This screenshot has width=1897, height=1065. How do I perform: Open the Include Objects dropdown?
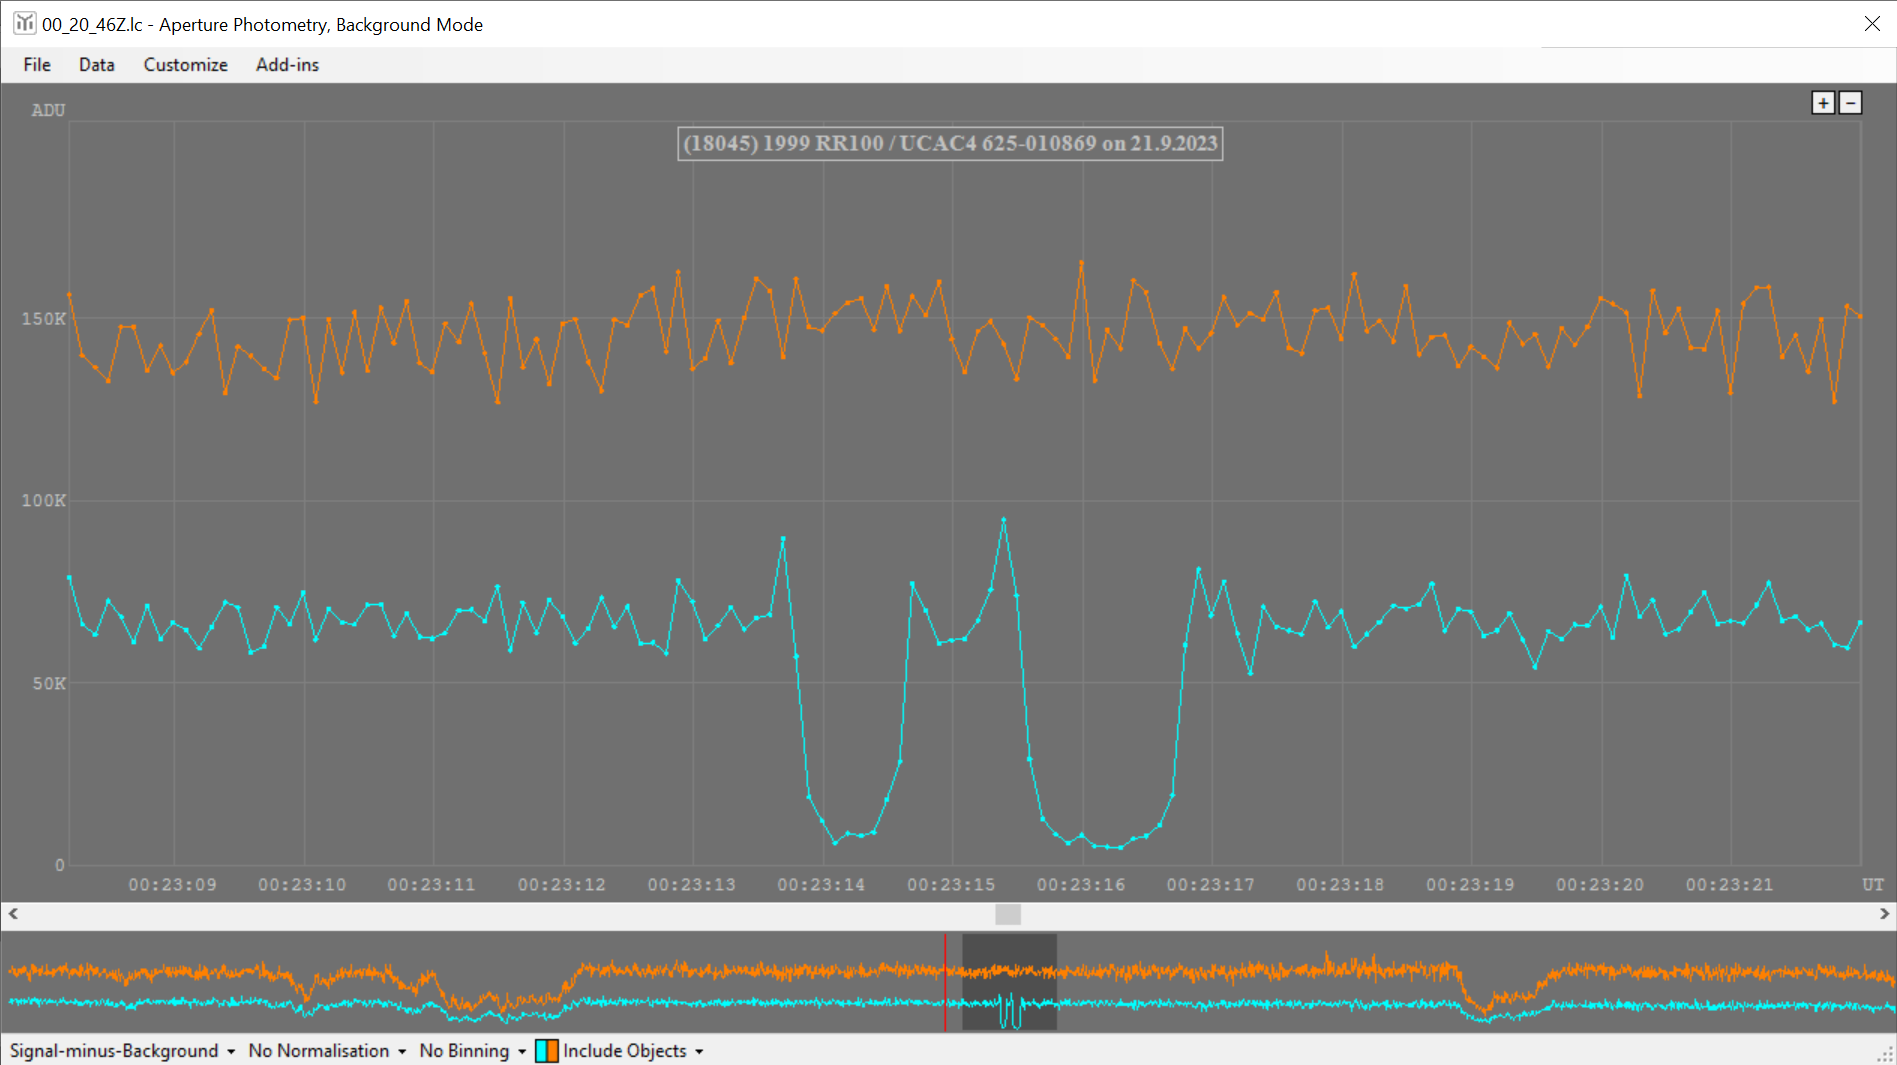[x=633, y=1051]
